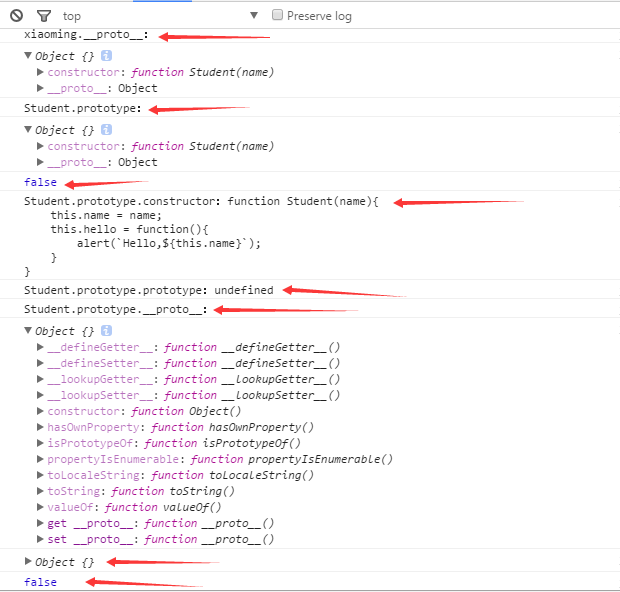
Task: Expand the toString property
Action: click(40, 491)
